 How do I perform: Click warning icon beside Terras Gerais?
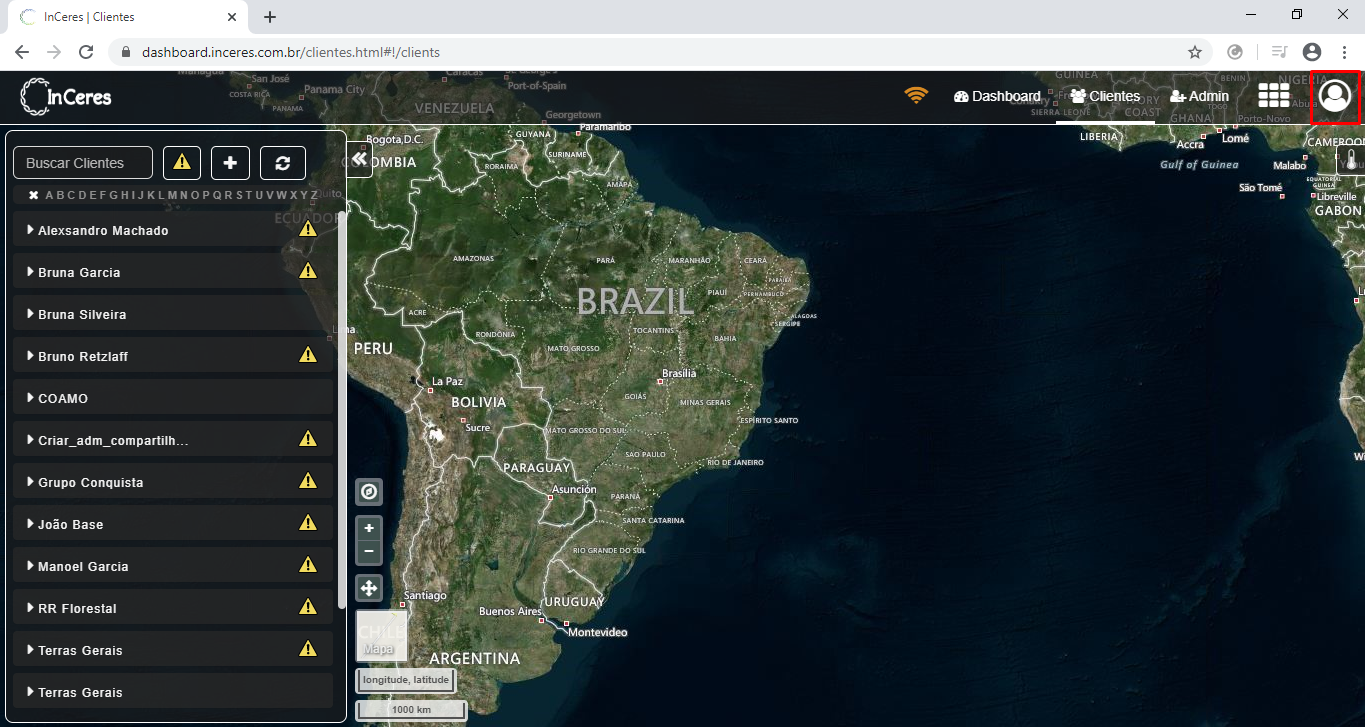(308, 649)
